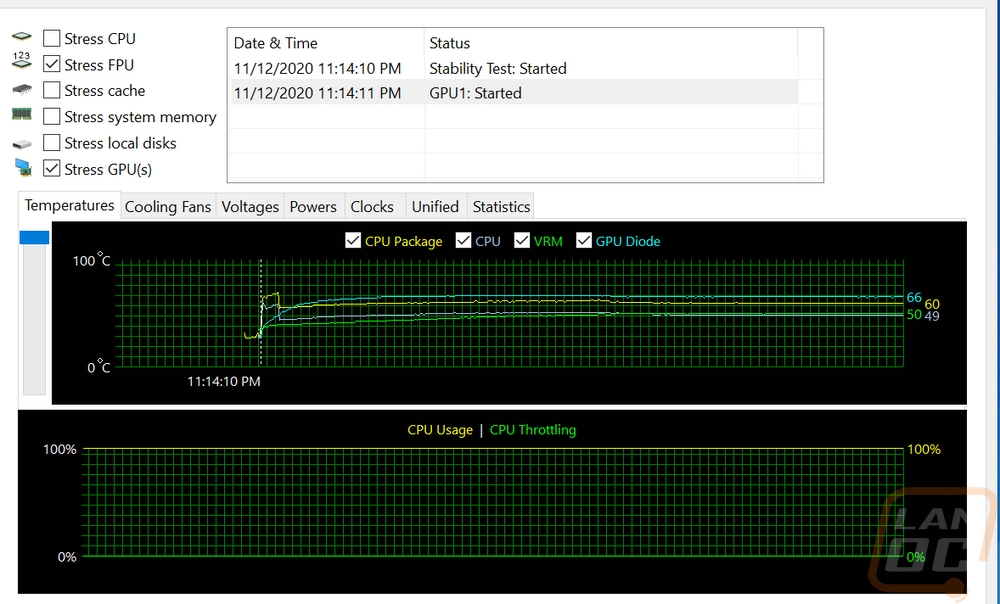The width and height of the screenshot is (1000, 604).
Task: Click the Stress FPU 123 chip icon
Action: pos(22,61)
